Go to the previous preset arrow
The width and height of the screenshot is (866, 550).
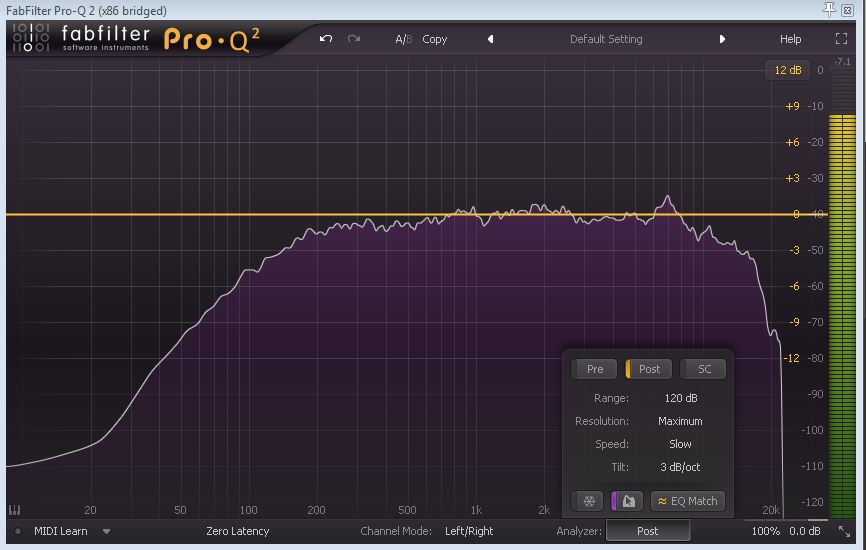(x=490, y=39)
